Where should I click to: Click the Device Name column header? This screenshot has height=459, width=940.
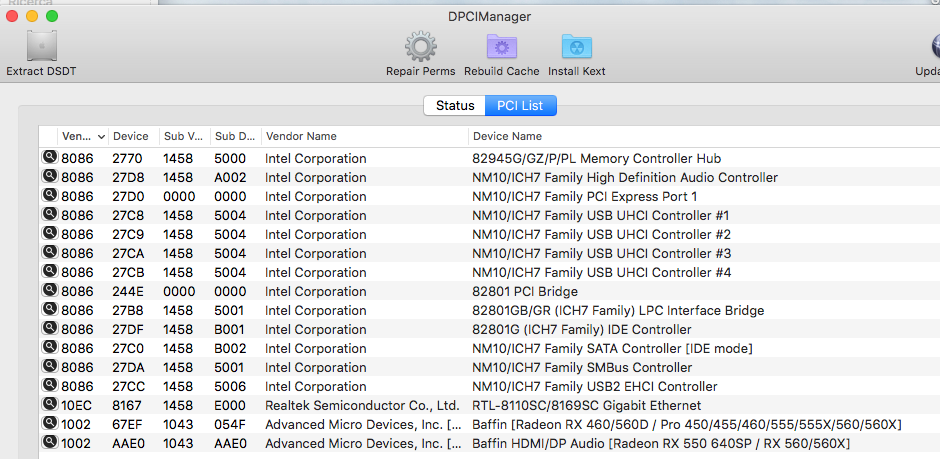(x=704, y=136)
